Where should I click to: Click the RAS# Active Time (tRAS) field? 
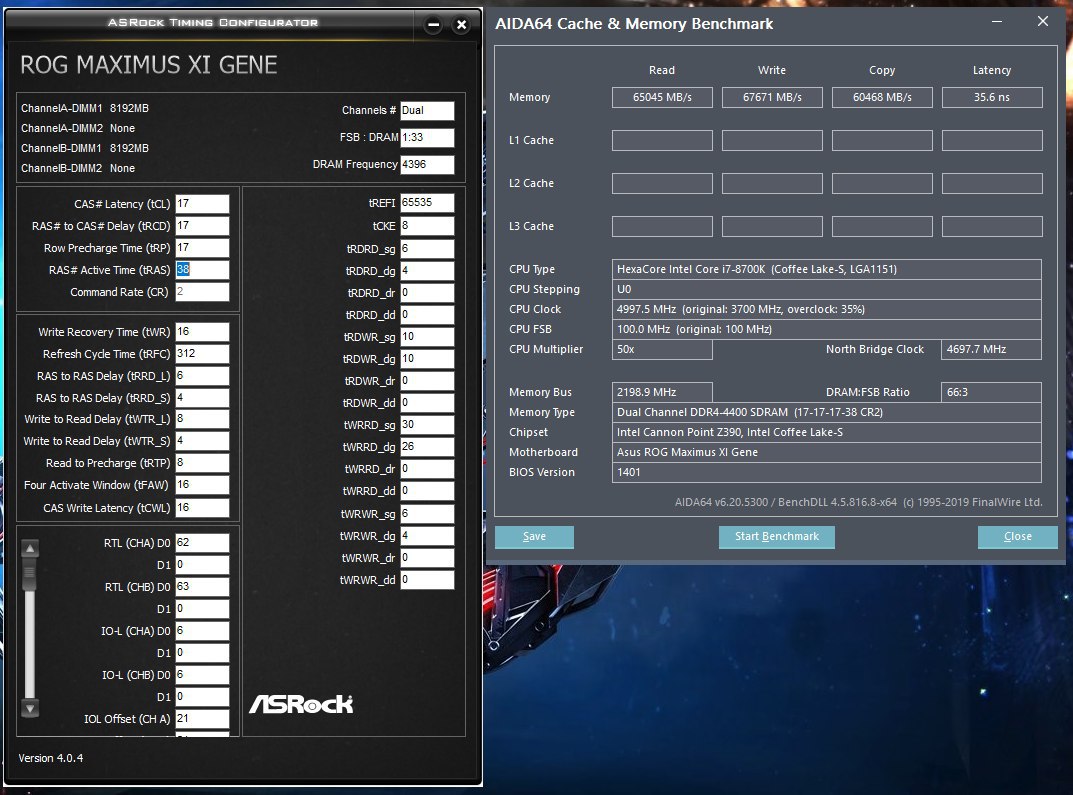pyautogui.click(x=202, y=270)
